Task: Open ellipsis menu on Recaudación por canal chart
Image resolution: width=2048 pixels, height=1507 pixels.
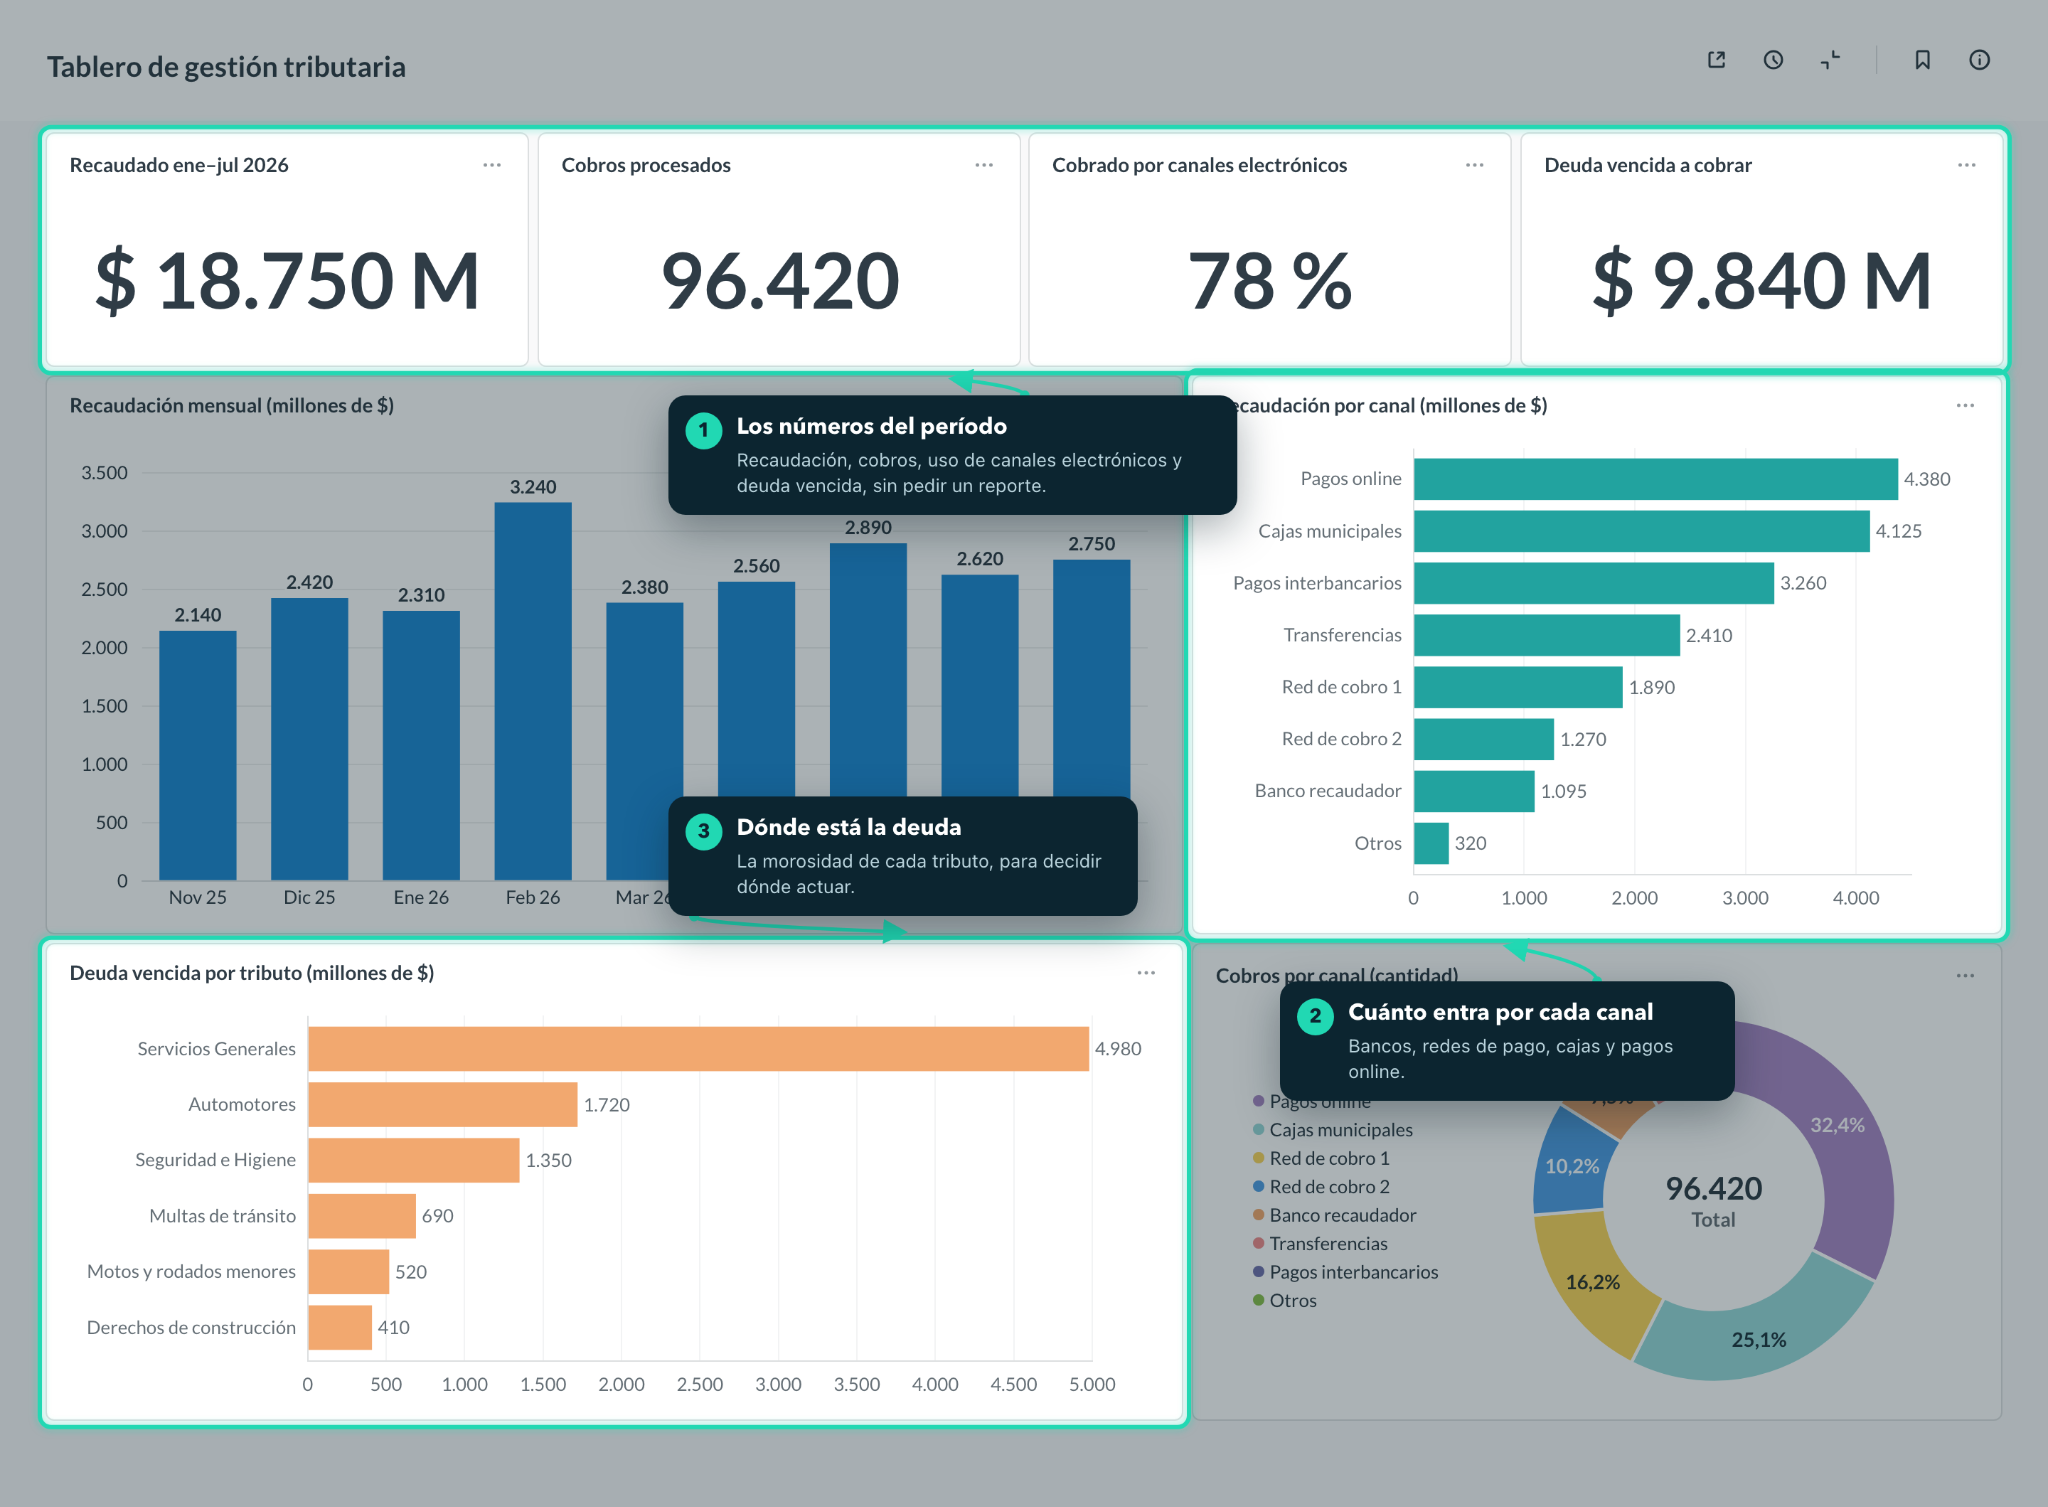Action: (1965, 405)
